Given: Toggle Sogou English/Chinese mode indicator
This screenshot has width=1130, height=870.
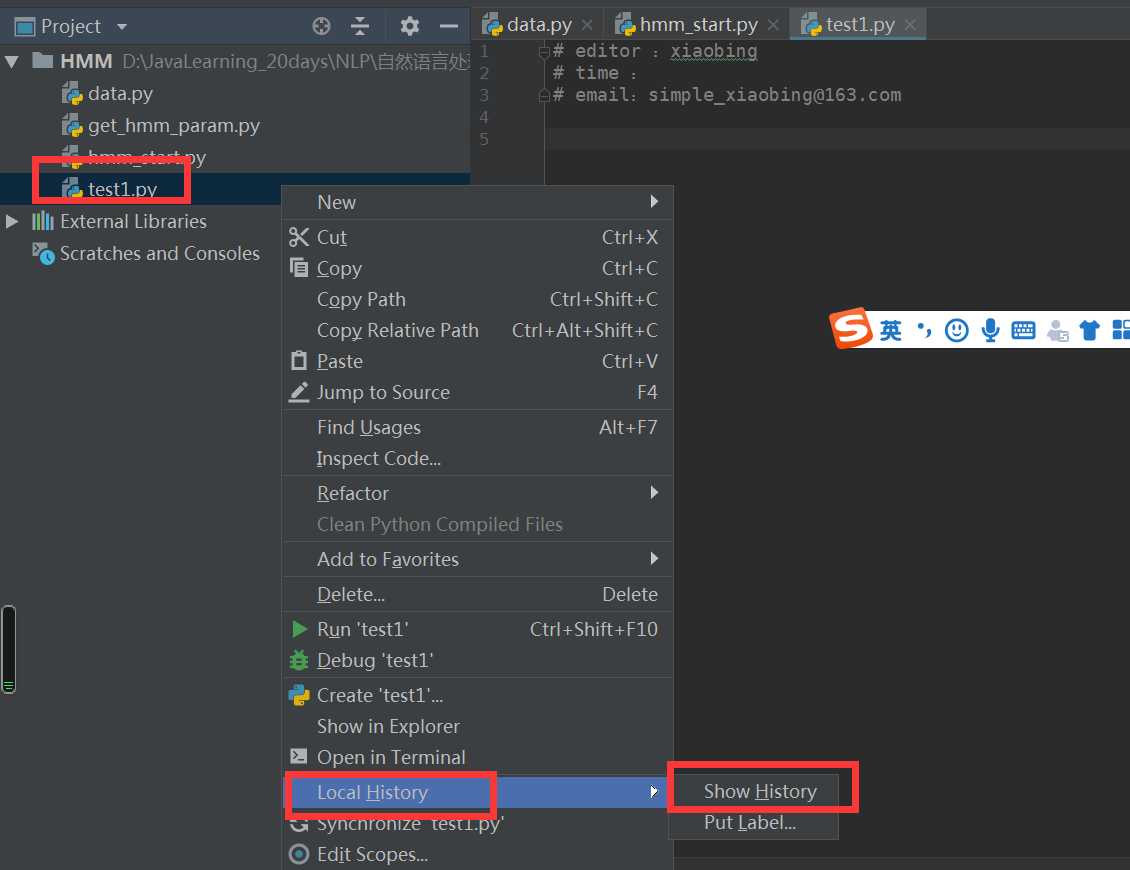Looking at the screenshot, I should click(x=890, y=331).
